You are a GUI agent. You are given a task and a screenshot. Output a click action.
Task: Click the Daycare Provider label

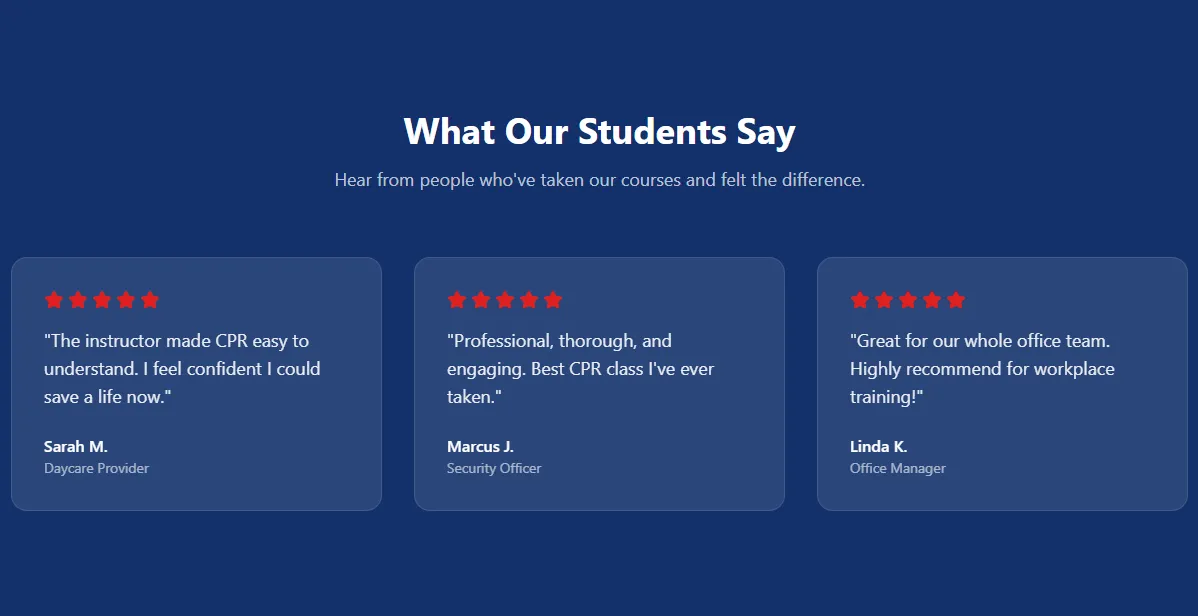pos(96,468)
